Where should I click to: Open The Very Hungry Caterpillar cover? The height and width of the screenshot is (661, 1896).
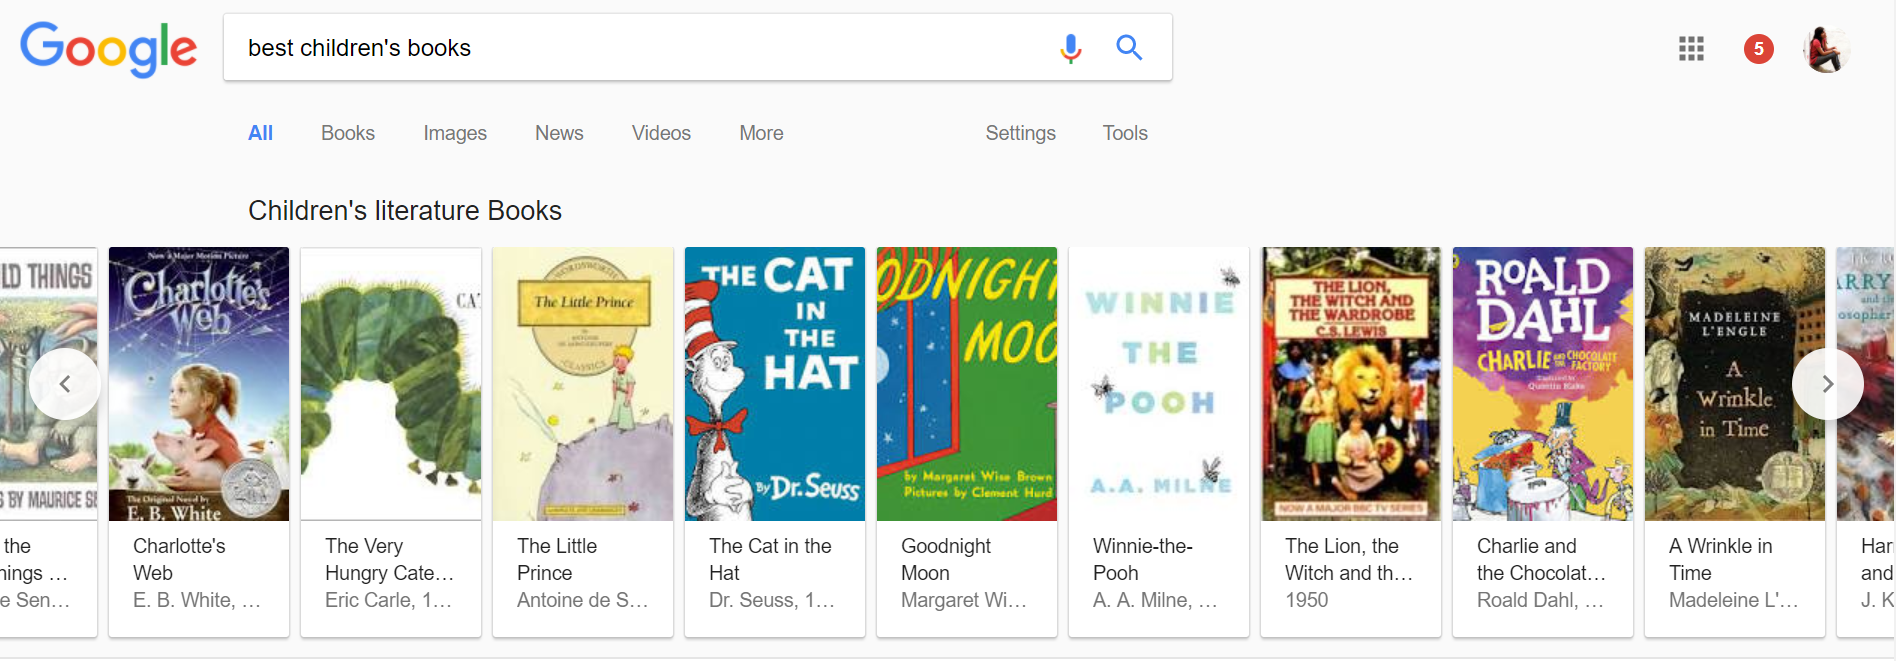(391, 384)
